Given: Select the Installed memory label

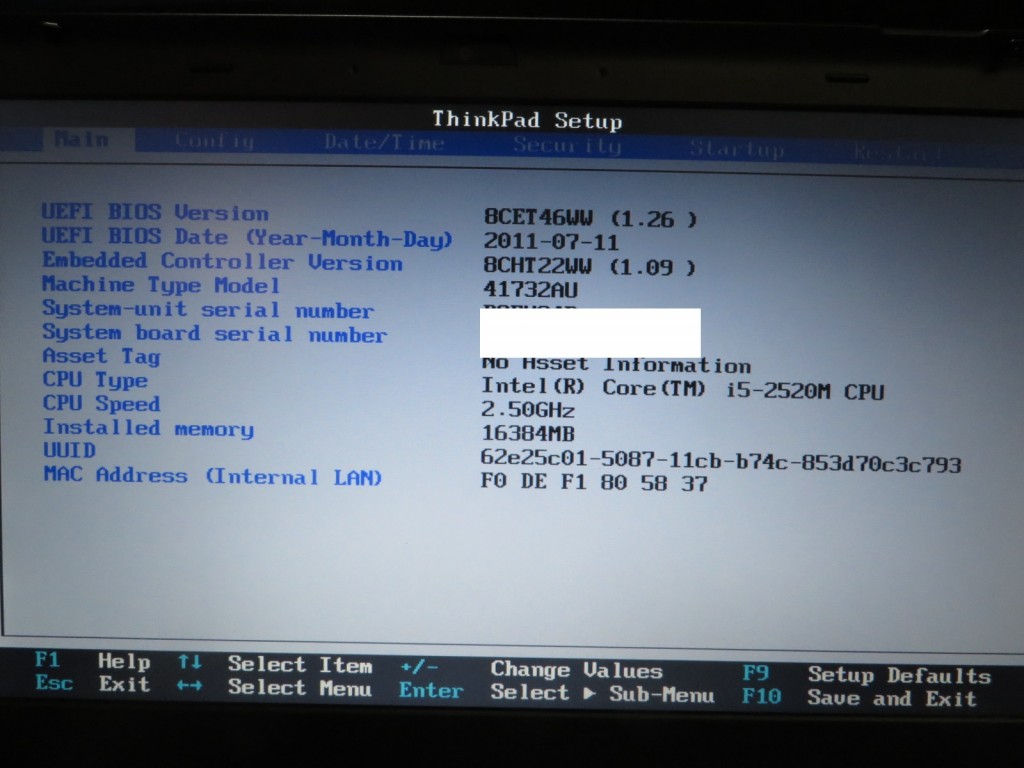Looking at the screenshot, I should [148, 428].
